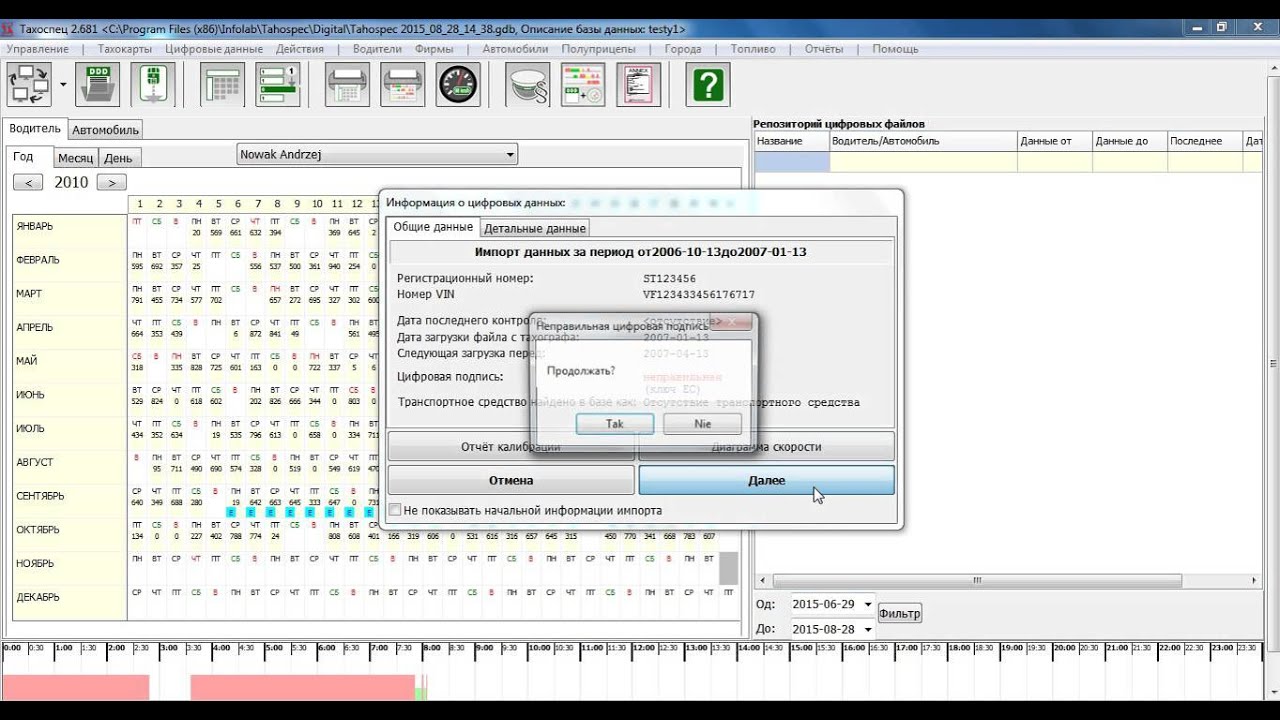This screenshot has height=720, width=1280.
Task: Open the Водители menu
Action: [377, 49]
